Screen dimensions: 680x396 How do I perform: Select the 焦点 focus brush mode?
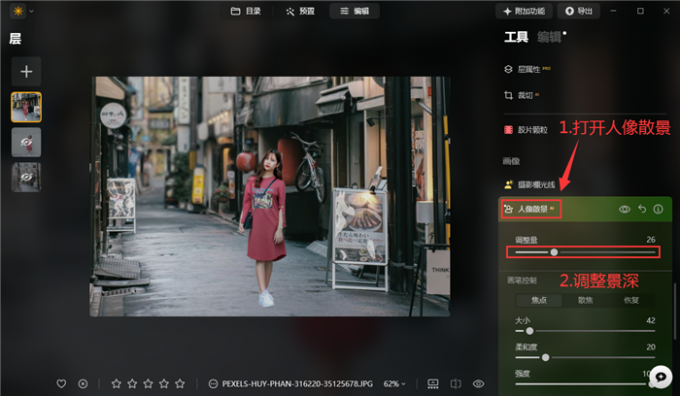pyautogui.click(x=539, y=300)
